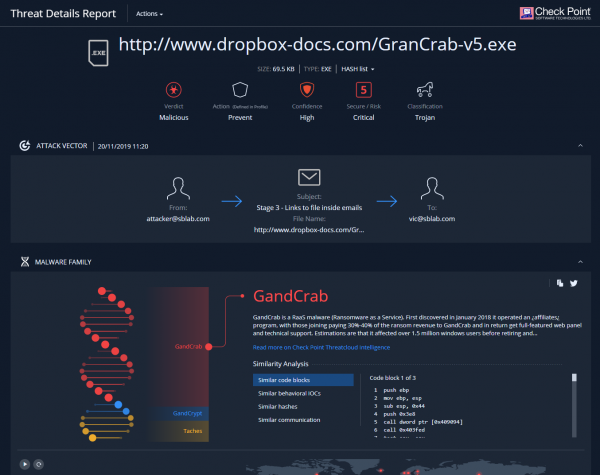Open the Actions dropdown menu
Viewport: 600px width, 475px height.
pyautogui.click(x=146, y=14)
